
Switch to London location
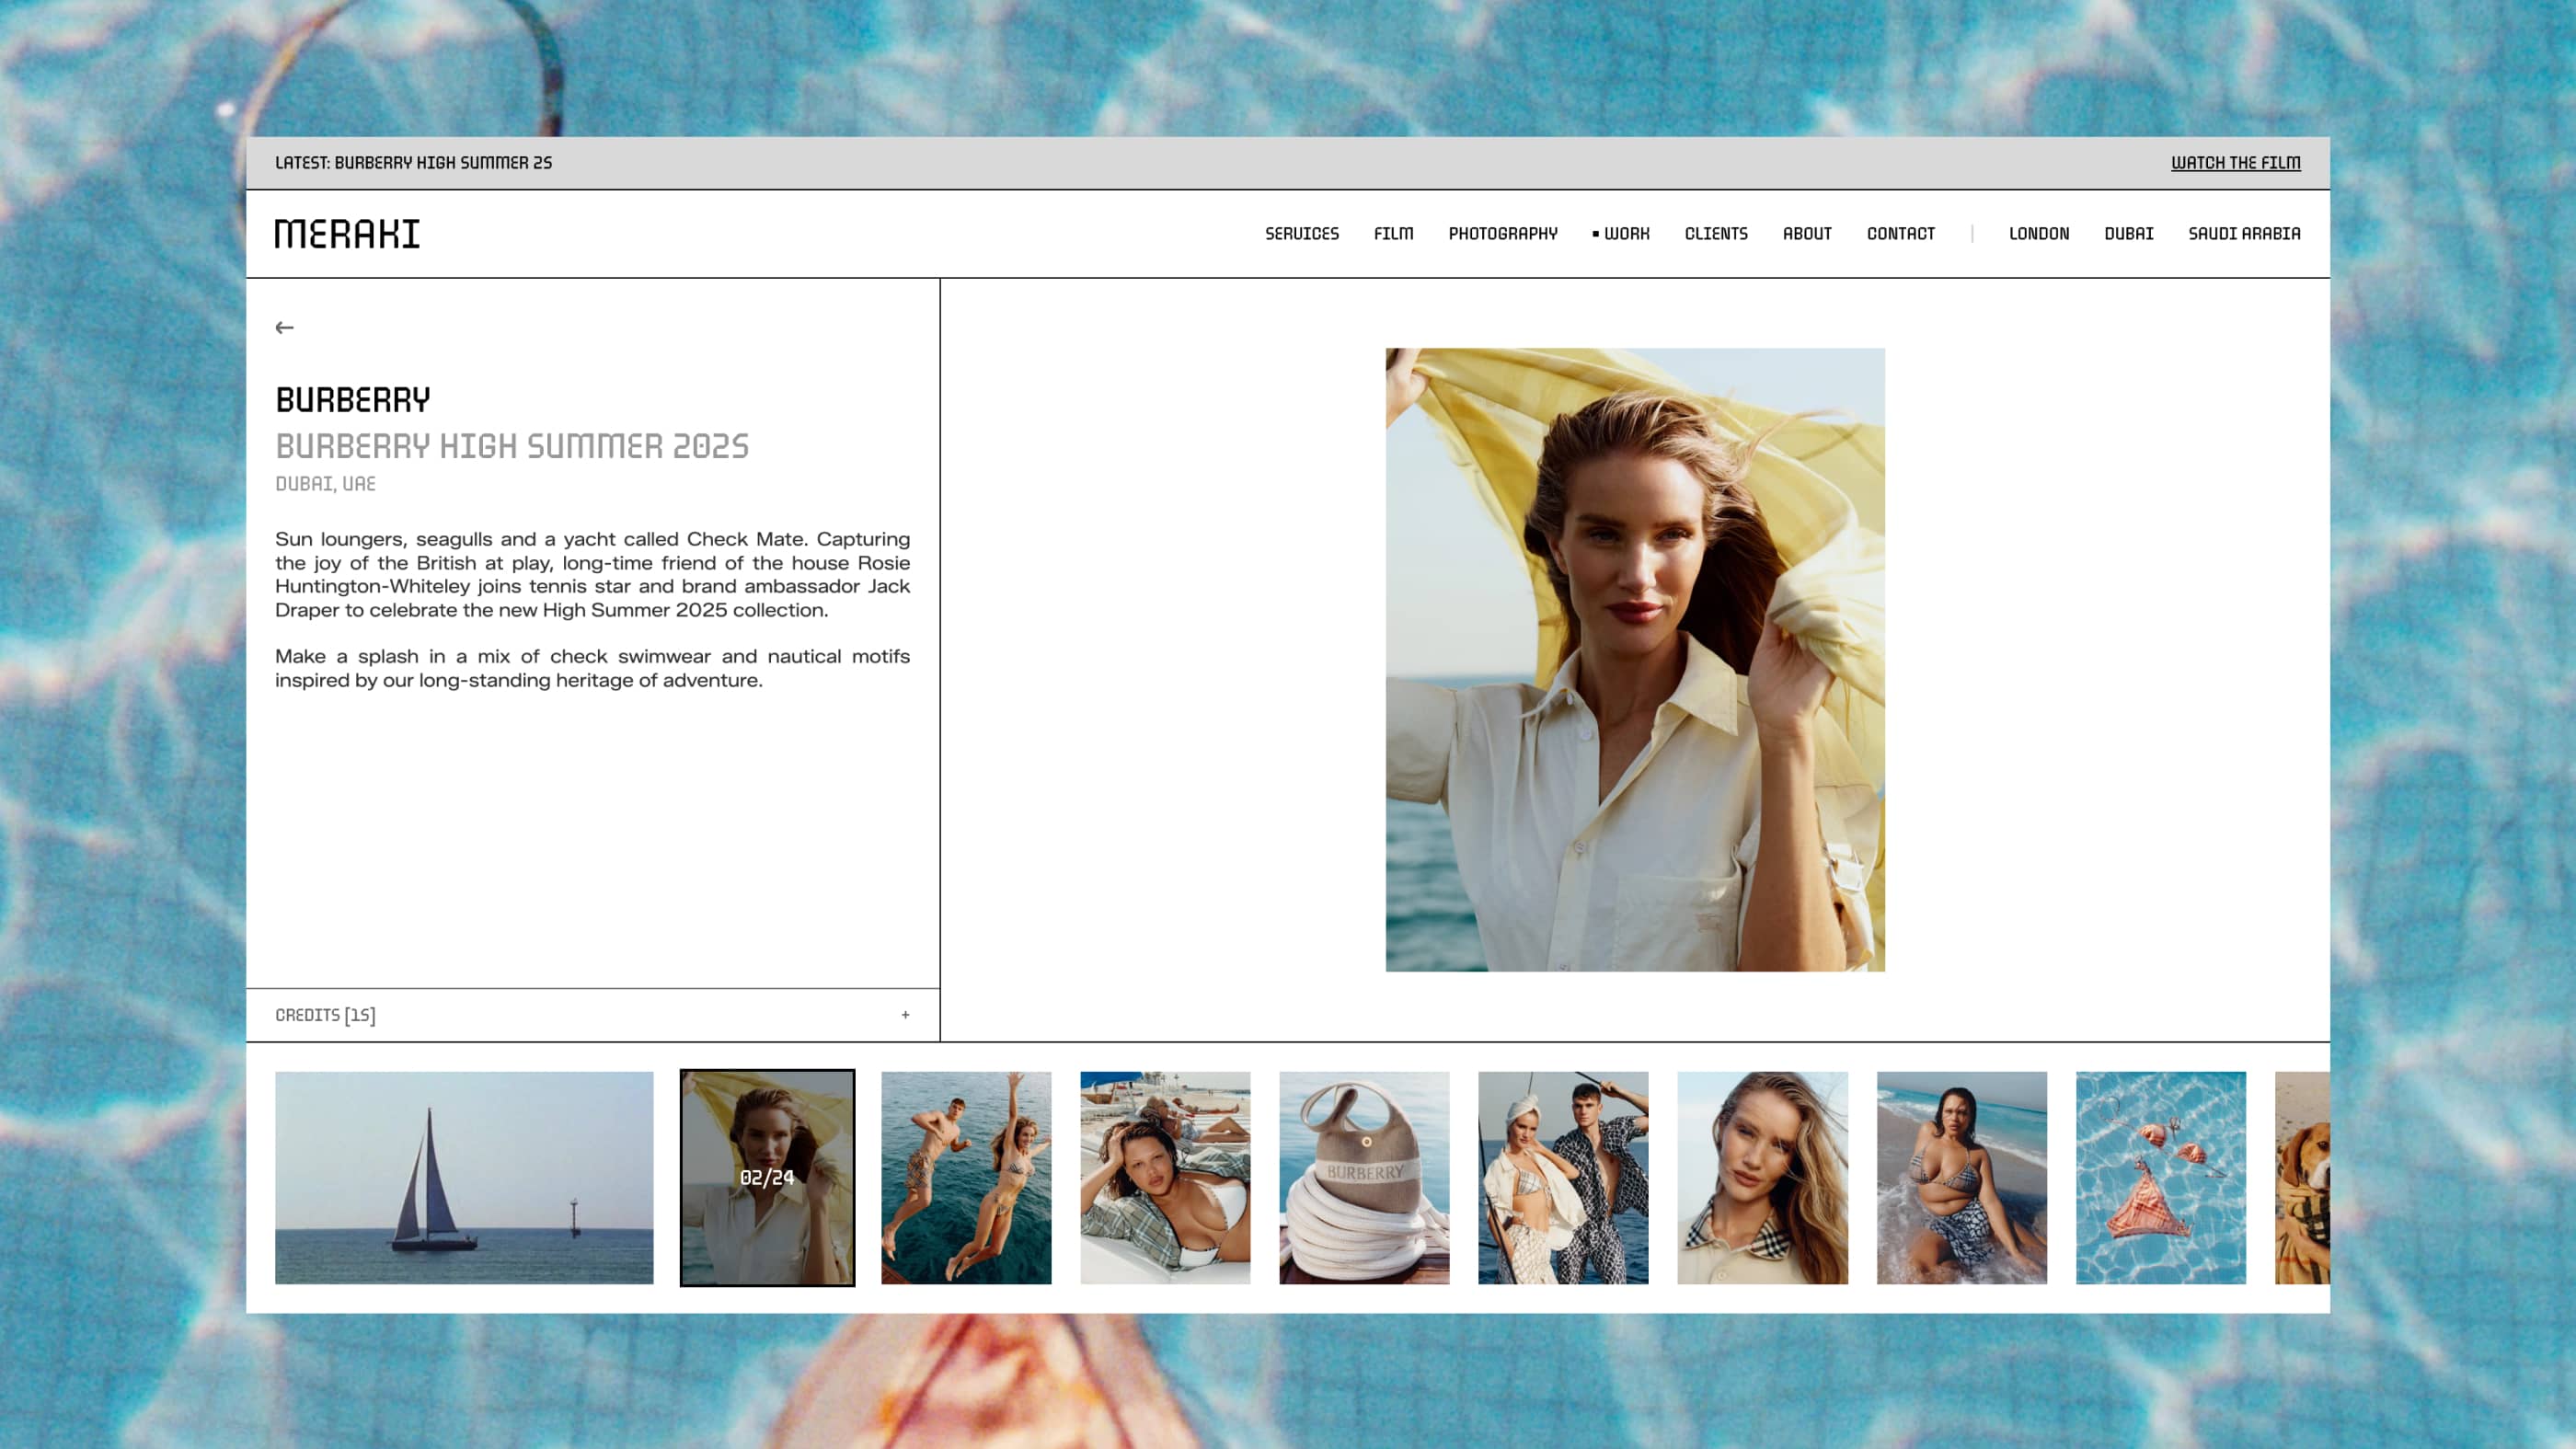(2038, 234)
